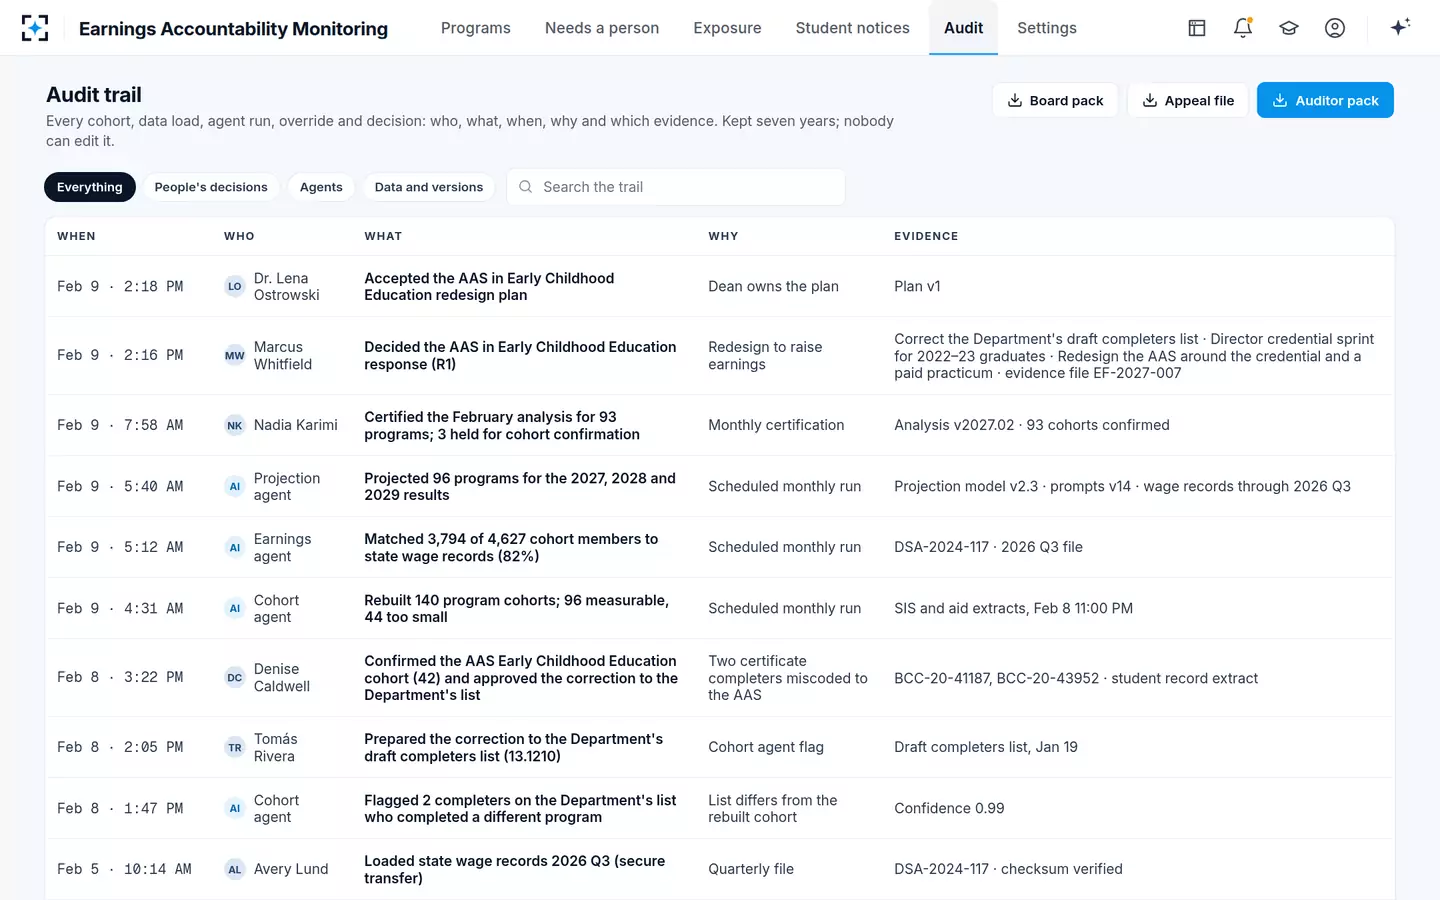This screenshot has width=1440, height=900.
Task: Click Denise Caldwell's DC avatar
Action: [x=235, y=677]
